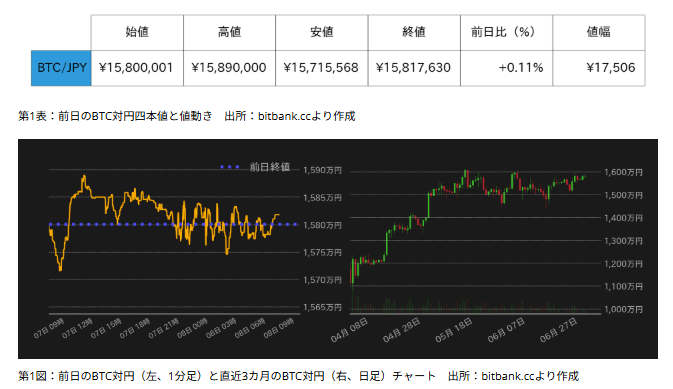Click the 1,570万円 axis label
The image size is (673, 389).
click(x=322, y=280)
